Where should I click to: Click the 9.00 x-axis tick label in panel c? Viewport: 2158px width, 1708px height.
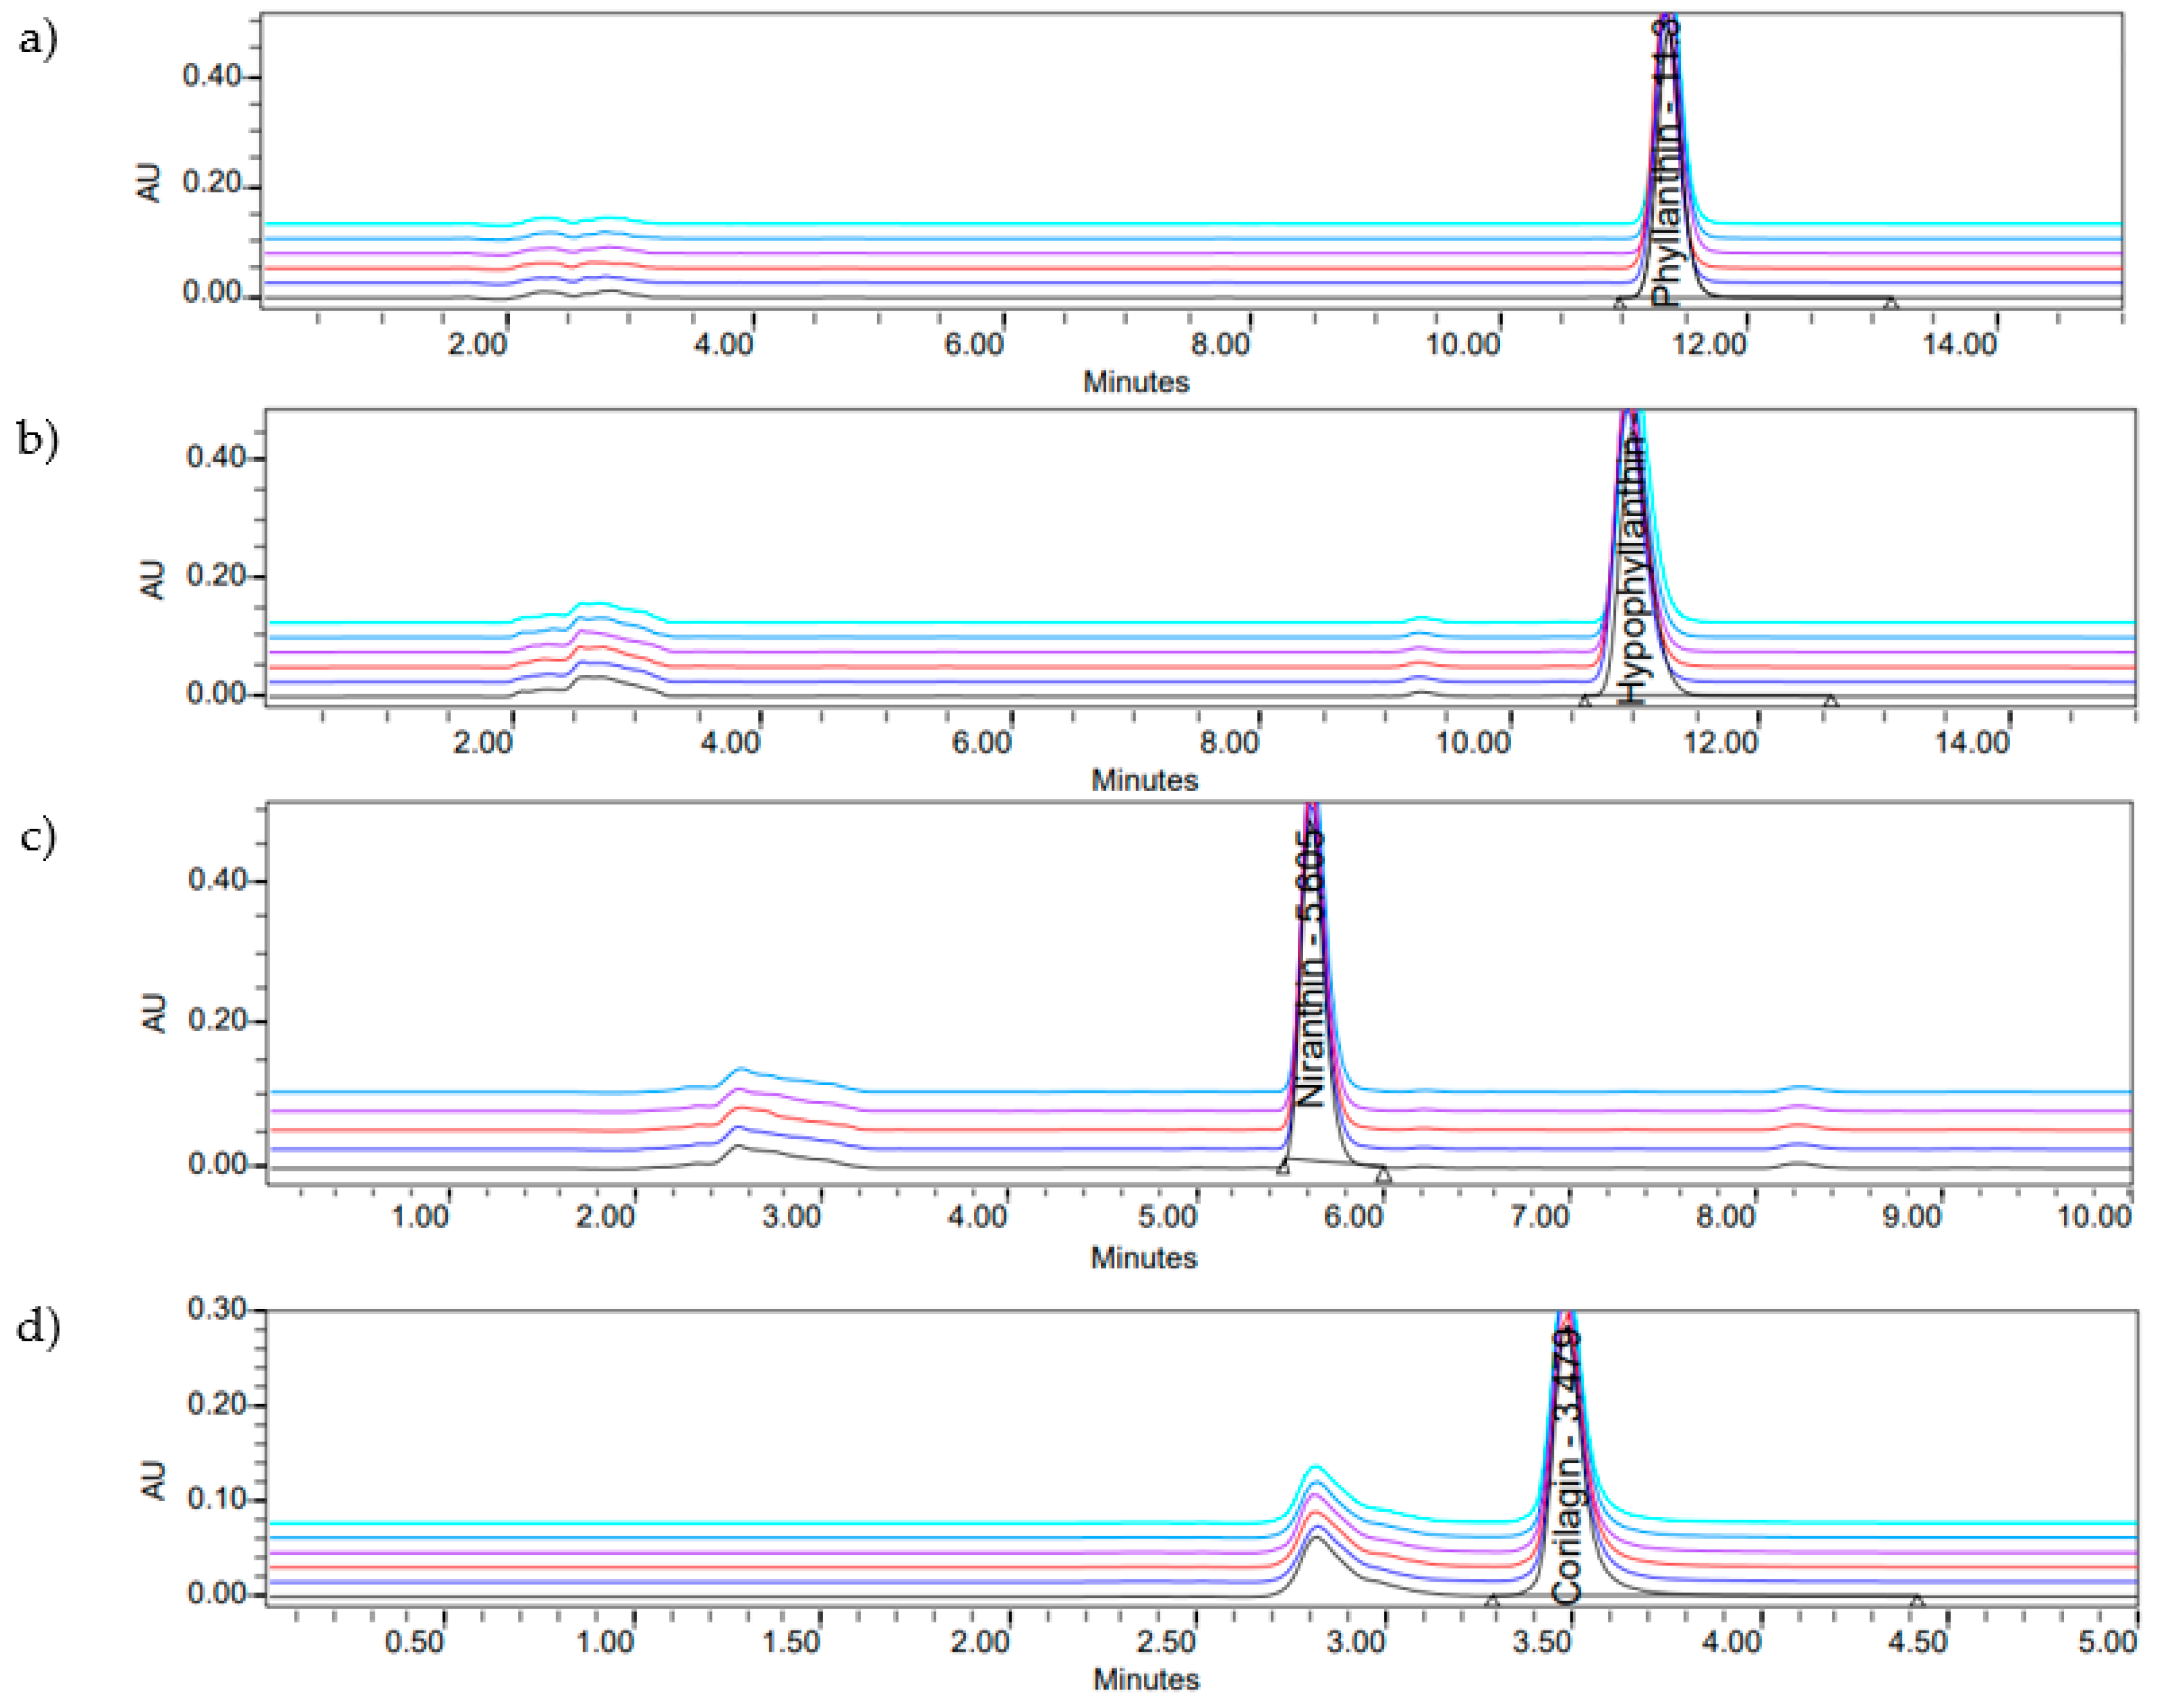[1912, 1217]
